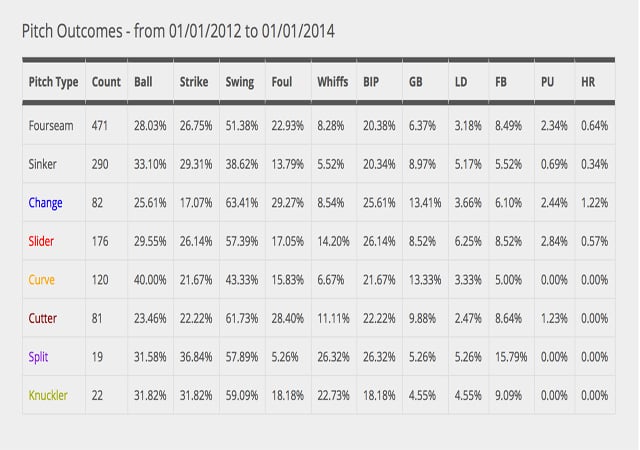Select the Knuckler pitch type link
This screenshot has height=450, width=640.
tap(49, 395)
